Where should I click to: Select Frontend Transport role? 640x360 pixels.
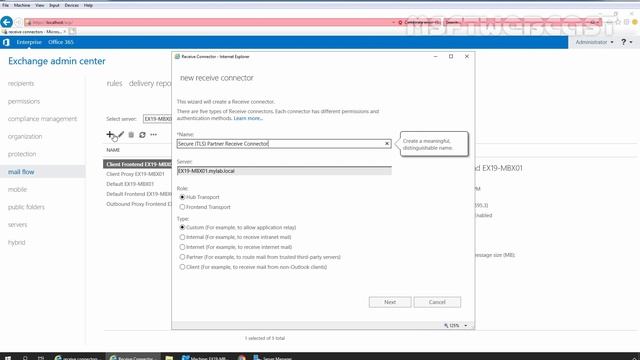pyautogui.click(x=182, y=207)
